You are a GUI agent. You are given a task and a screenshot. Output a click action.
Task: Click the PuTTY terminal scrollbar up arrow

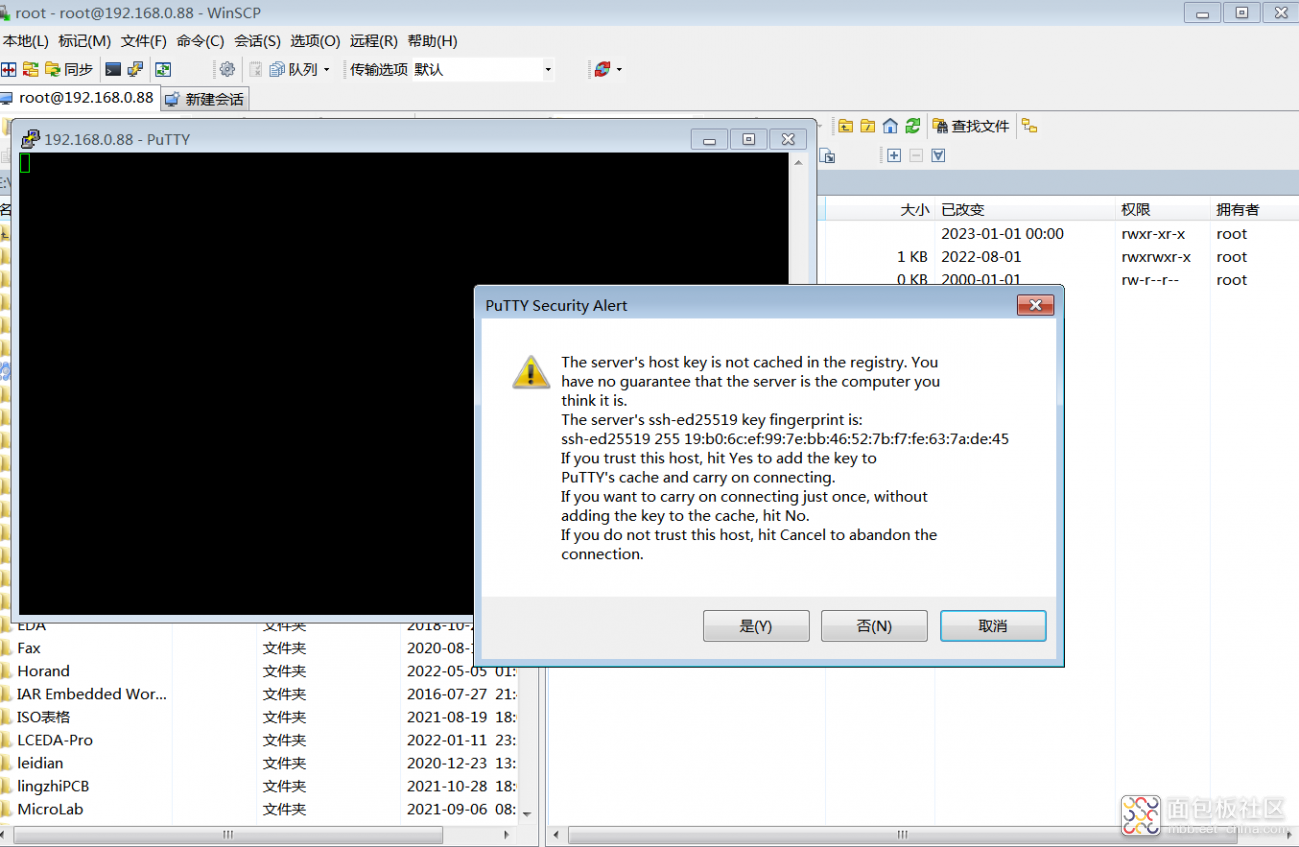pos(797,161)
